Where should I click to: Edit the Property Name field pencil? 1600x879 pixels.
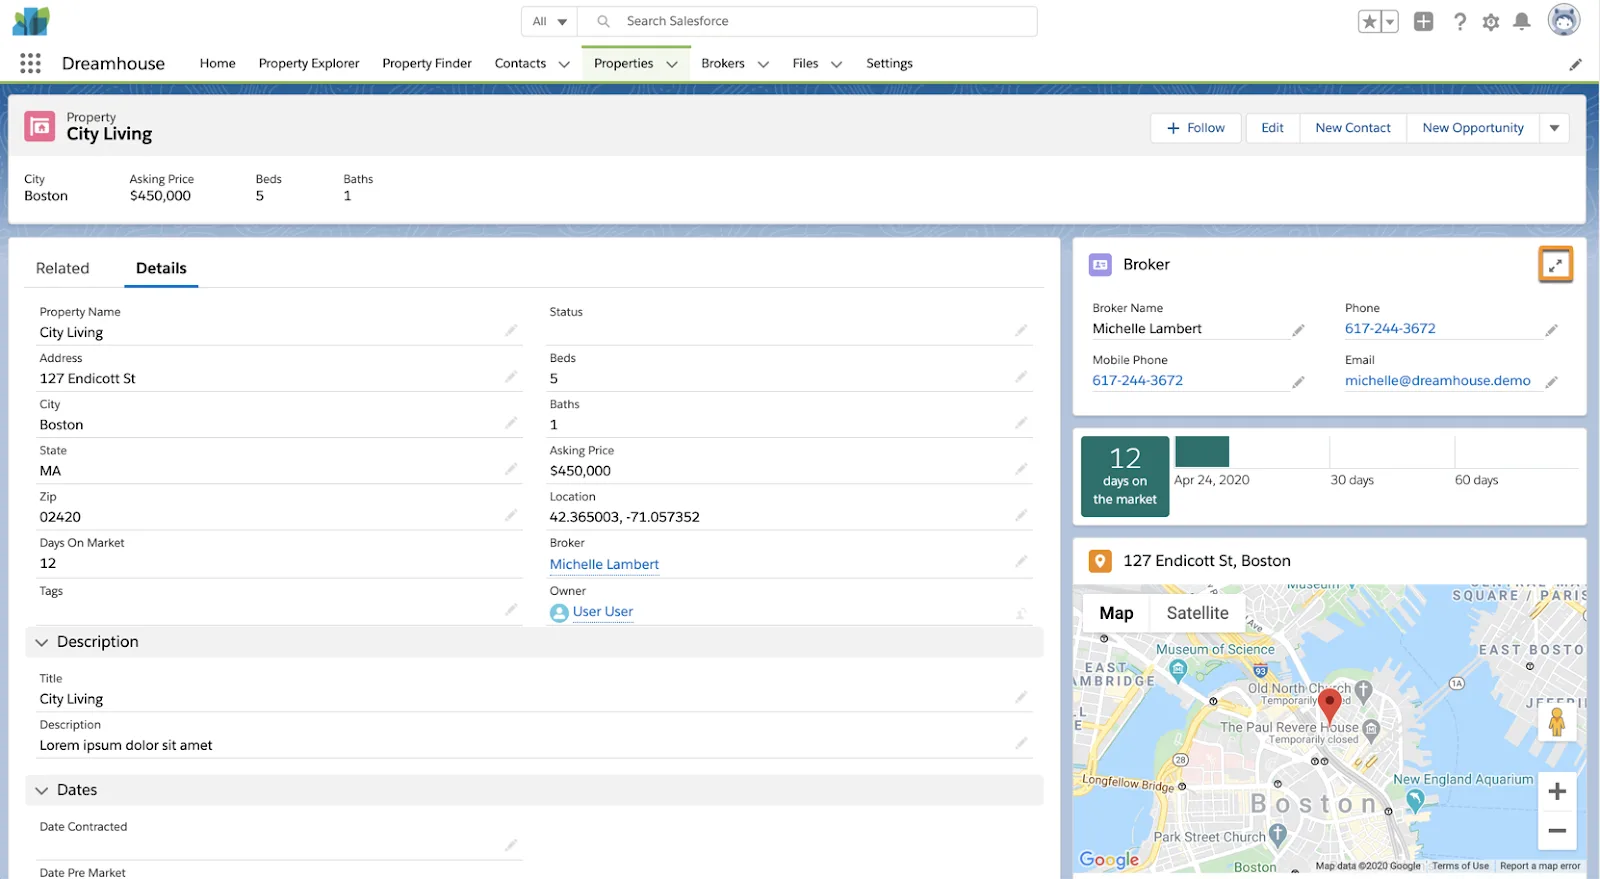coord(511,330)
